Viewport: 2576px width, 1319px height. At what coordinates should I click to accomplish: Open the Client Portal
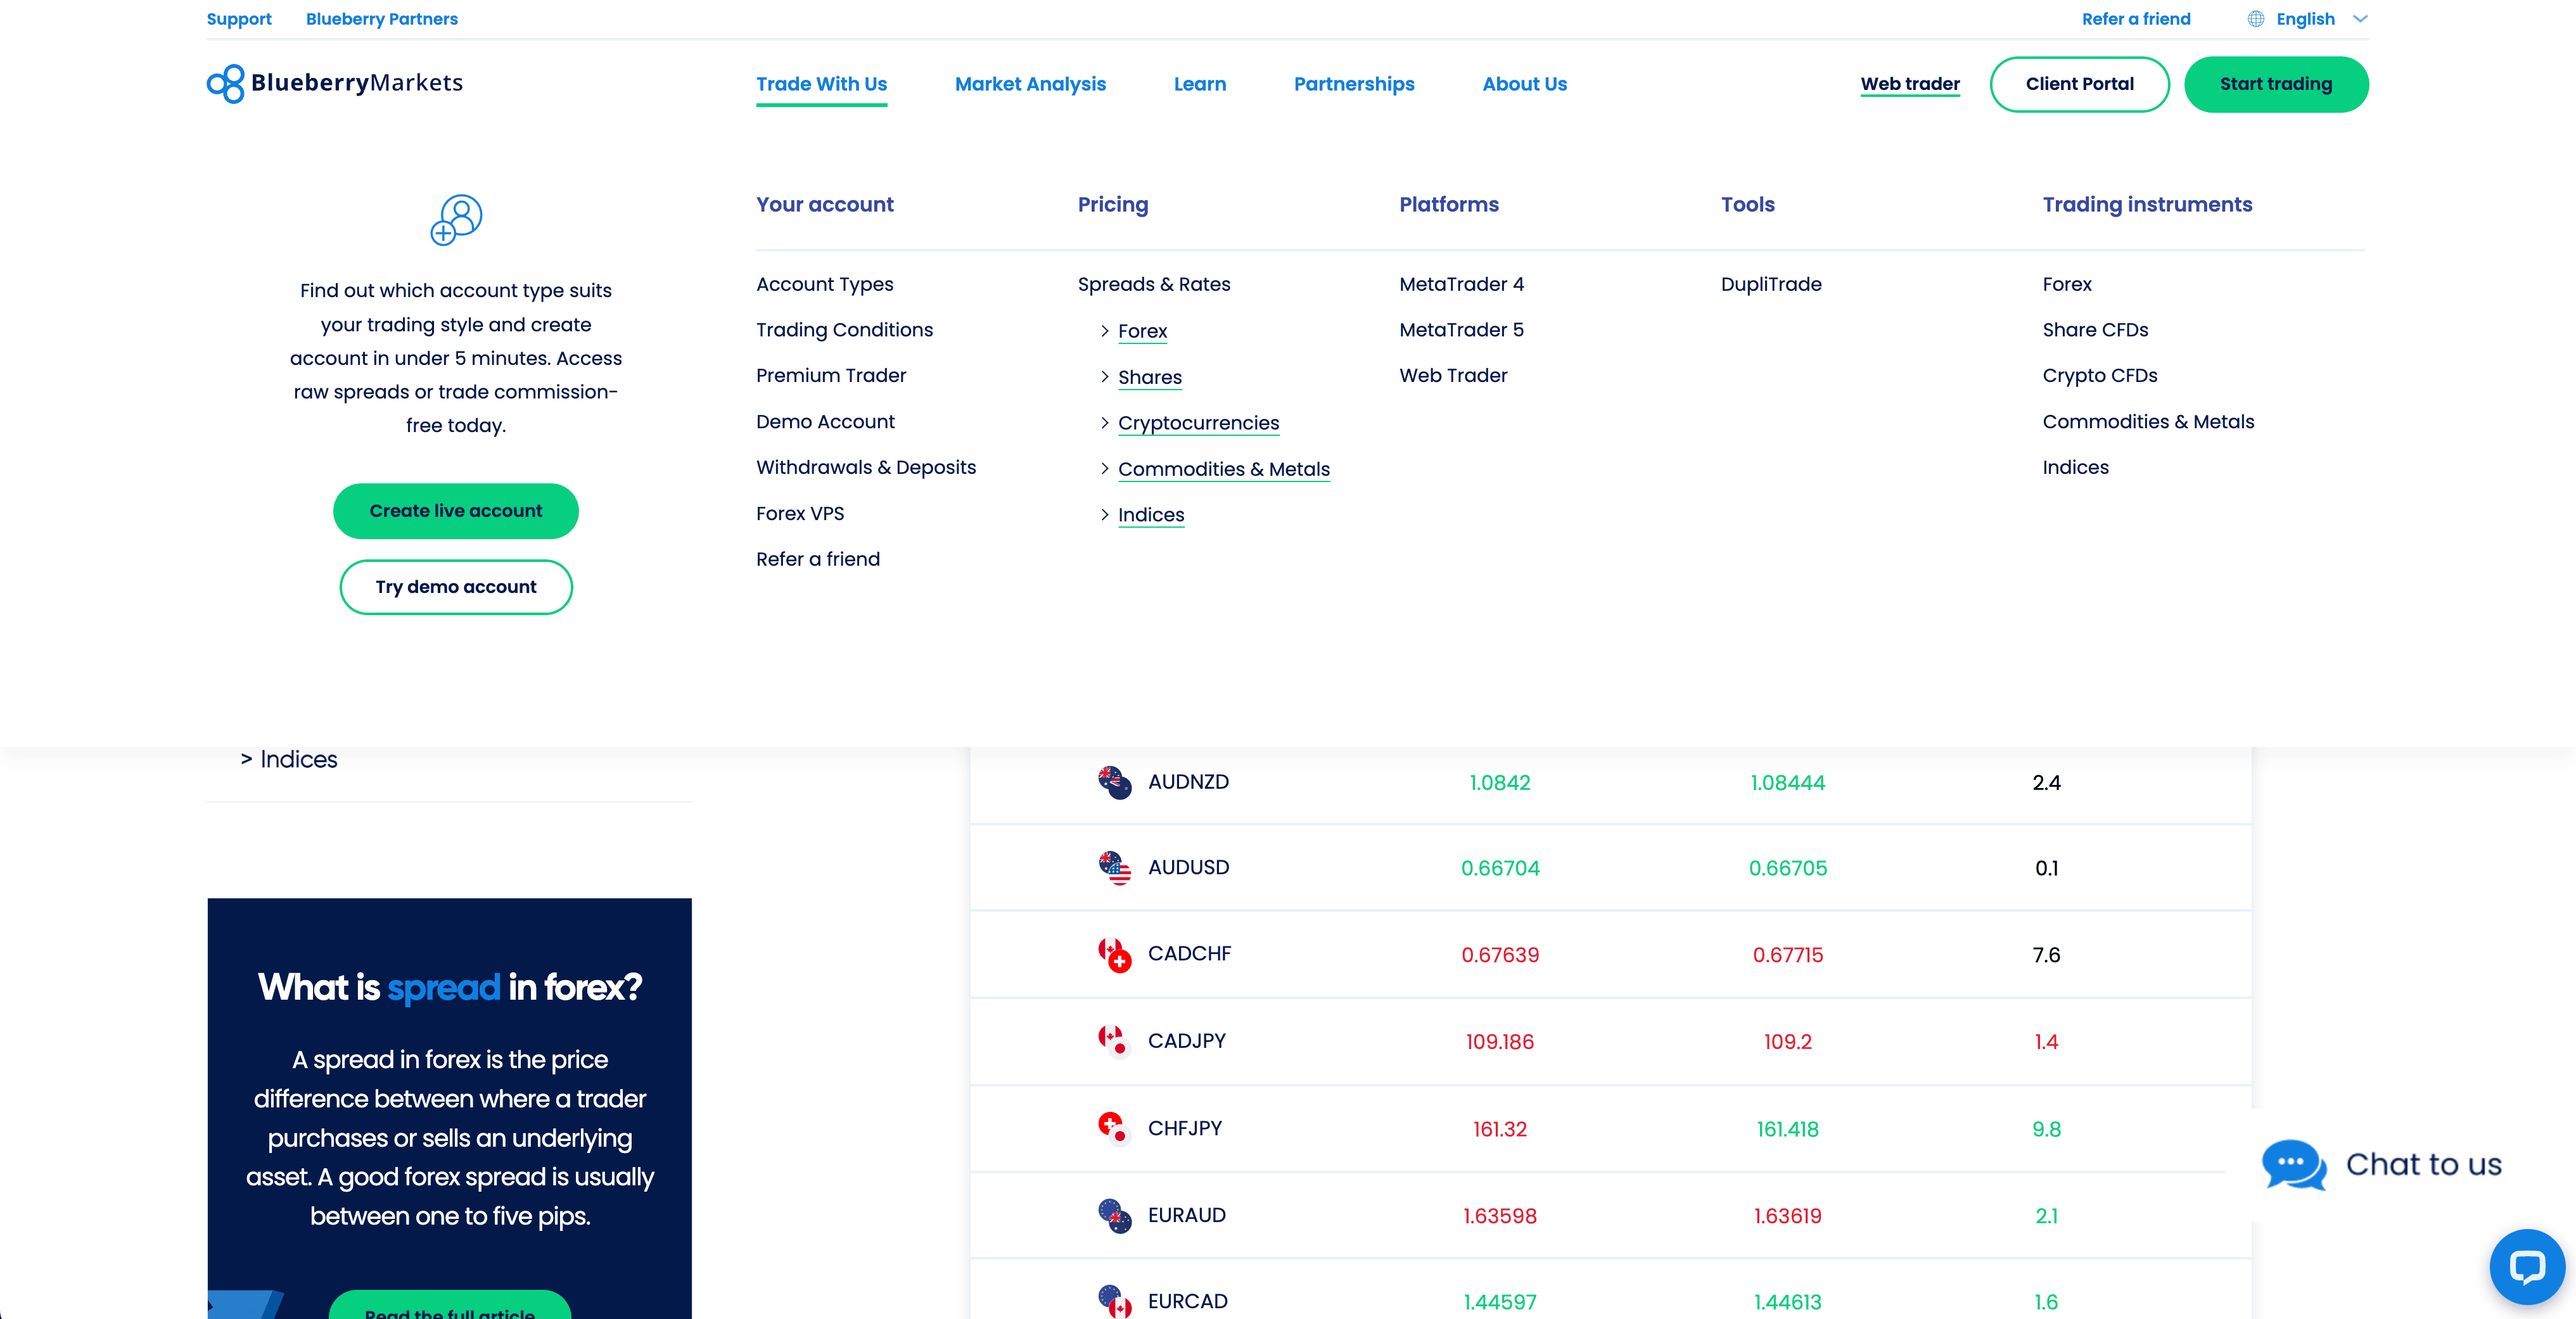[2079, 84]
